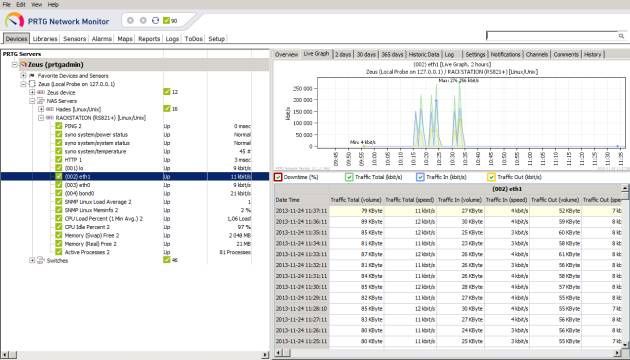Click the NAS Servers group icon
The width and height of the screenshot is (630, 360).
pos(41,101)
